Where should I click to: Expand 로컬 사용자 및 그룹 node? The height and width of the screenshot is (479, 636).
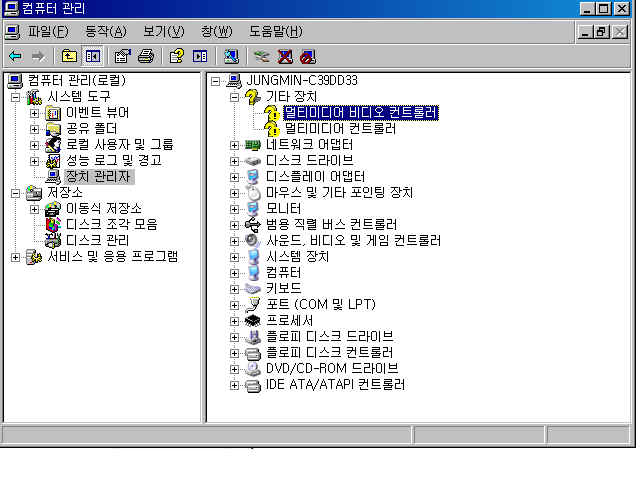coord(34,145)
